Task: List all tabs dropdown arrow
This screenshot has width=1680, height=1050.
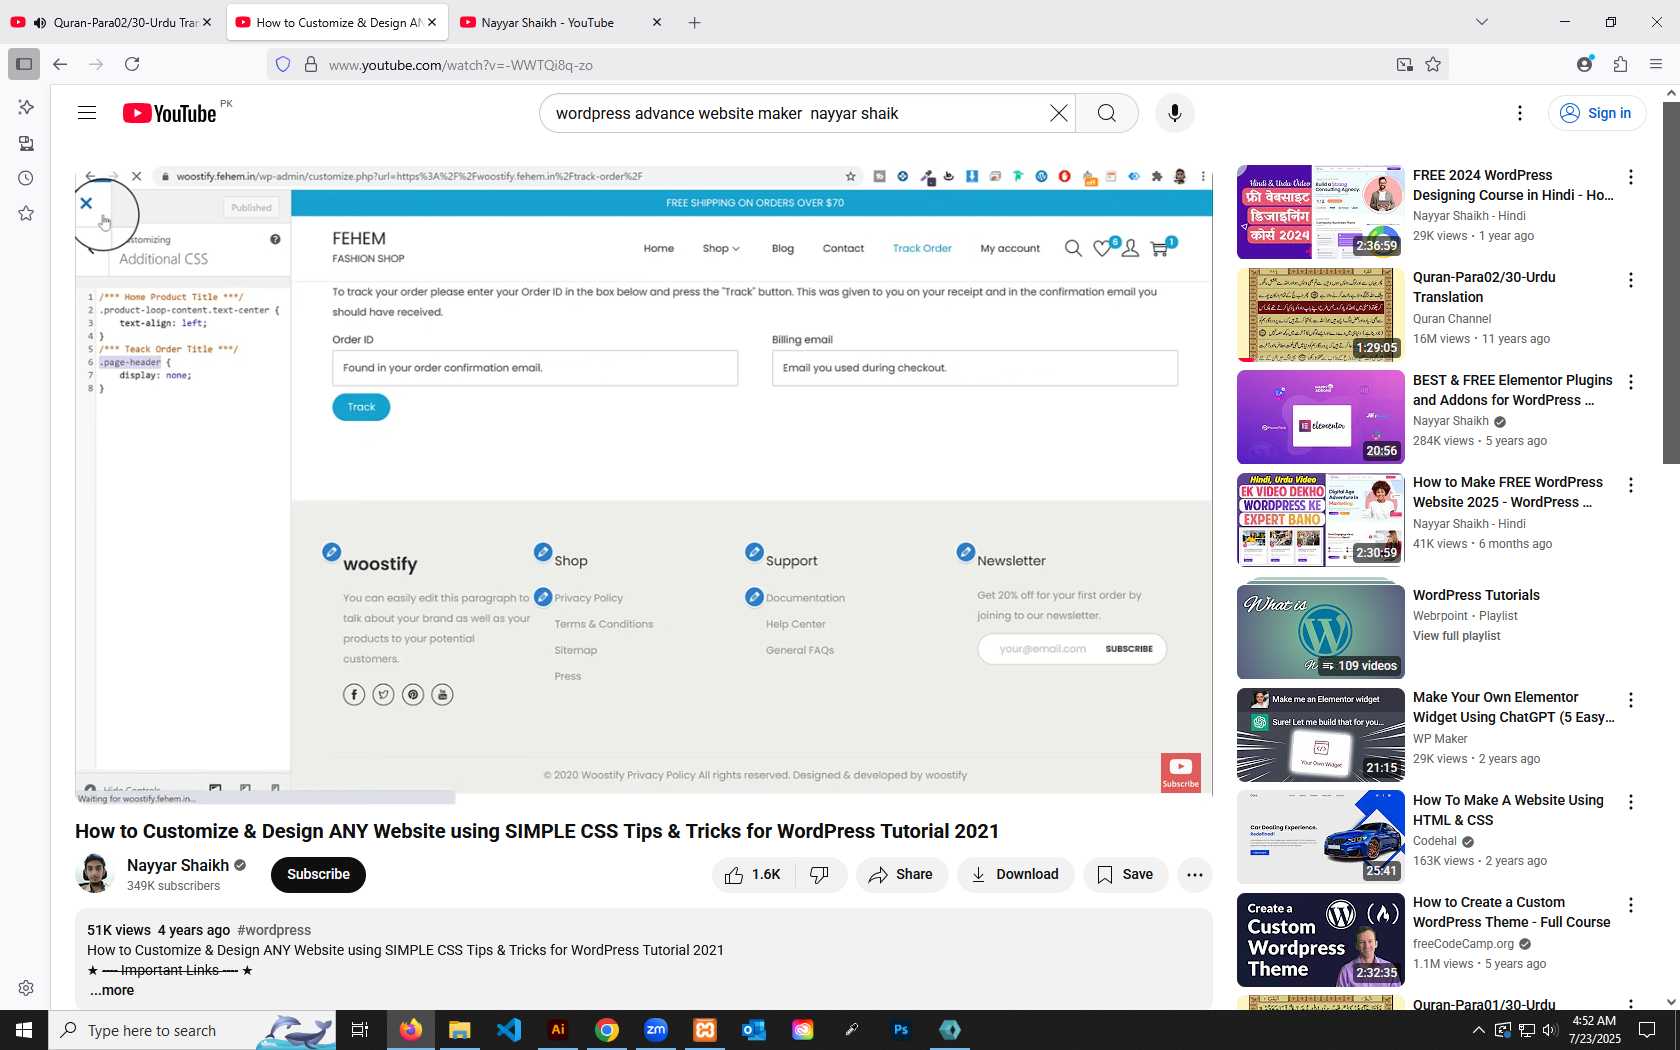Action: [1482, 22]
